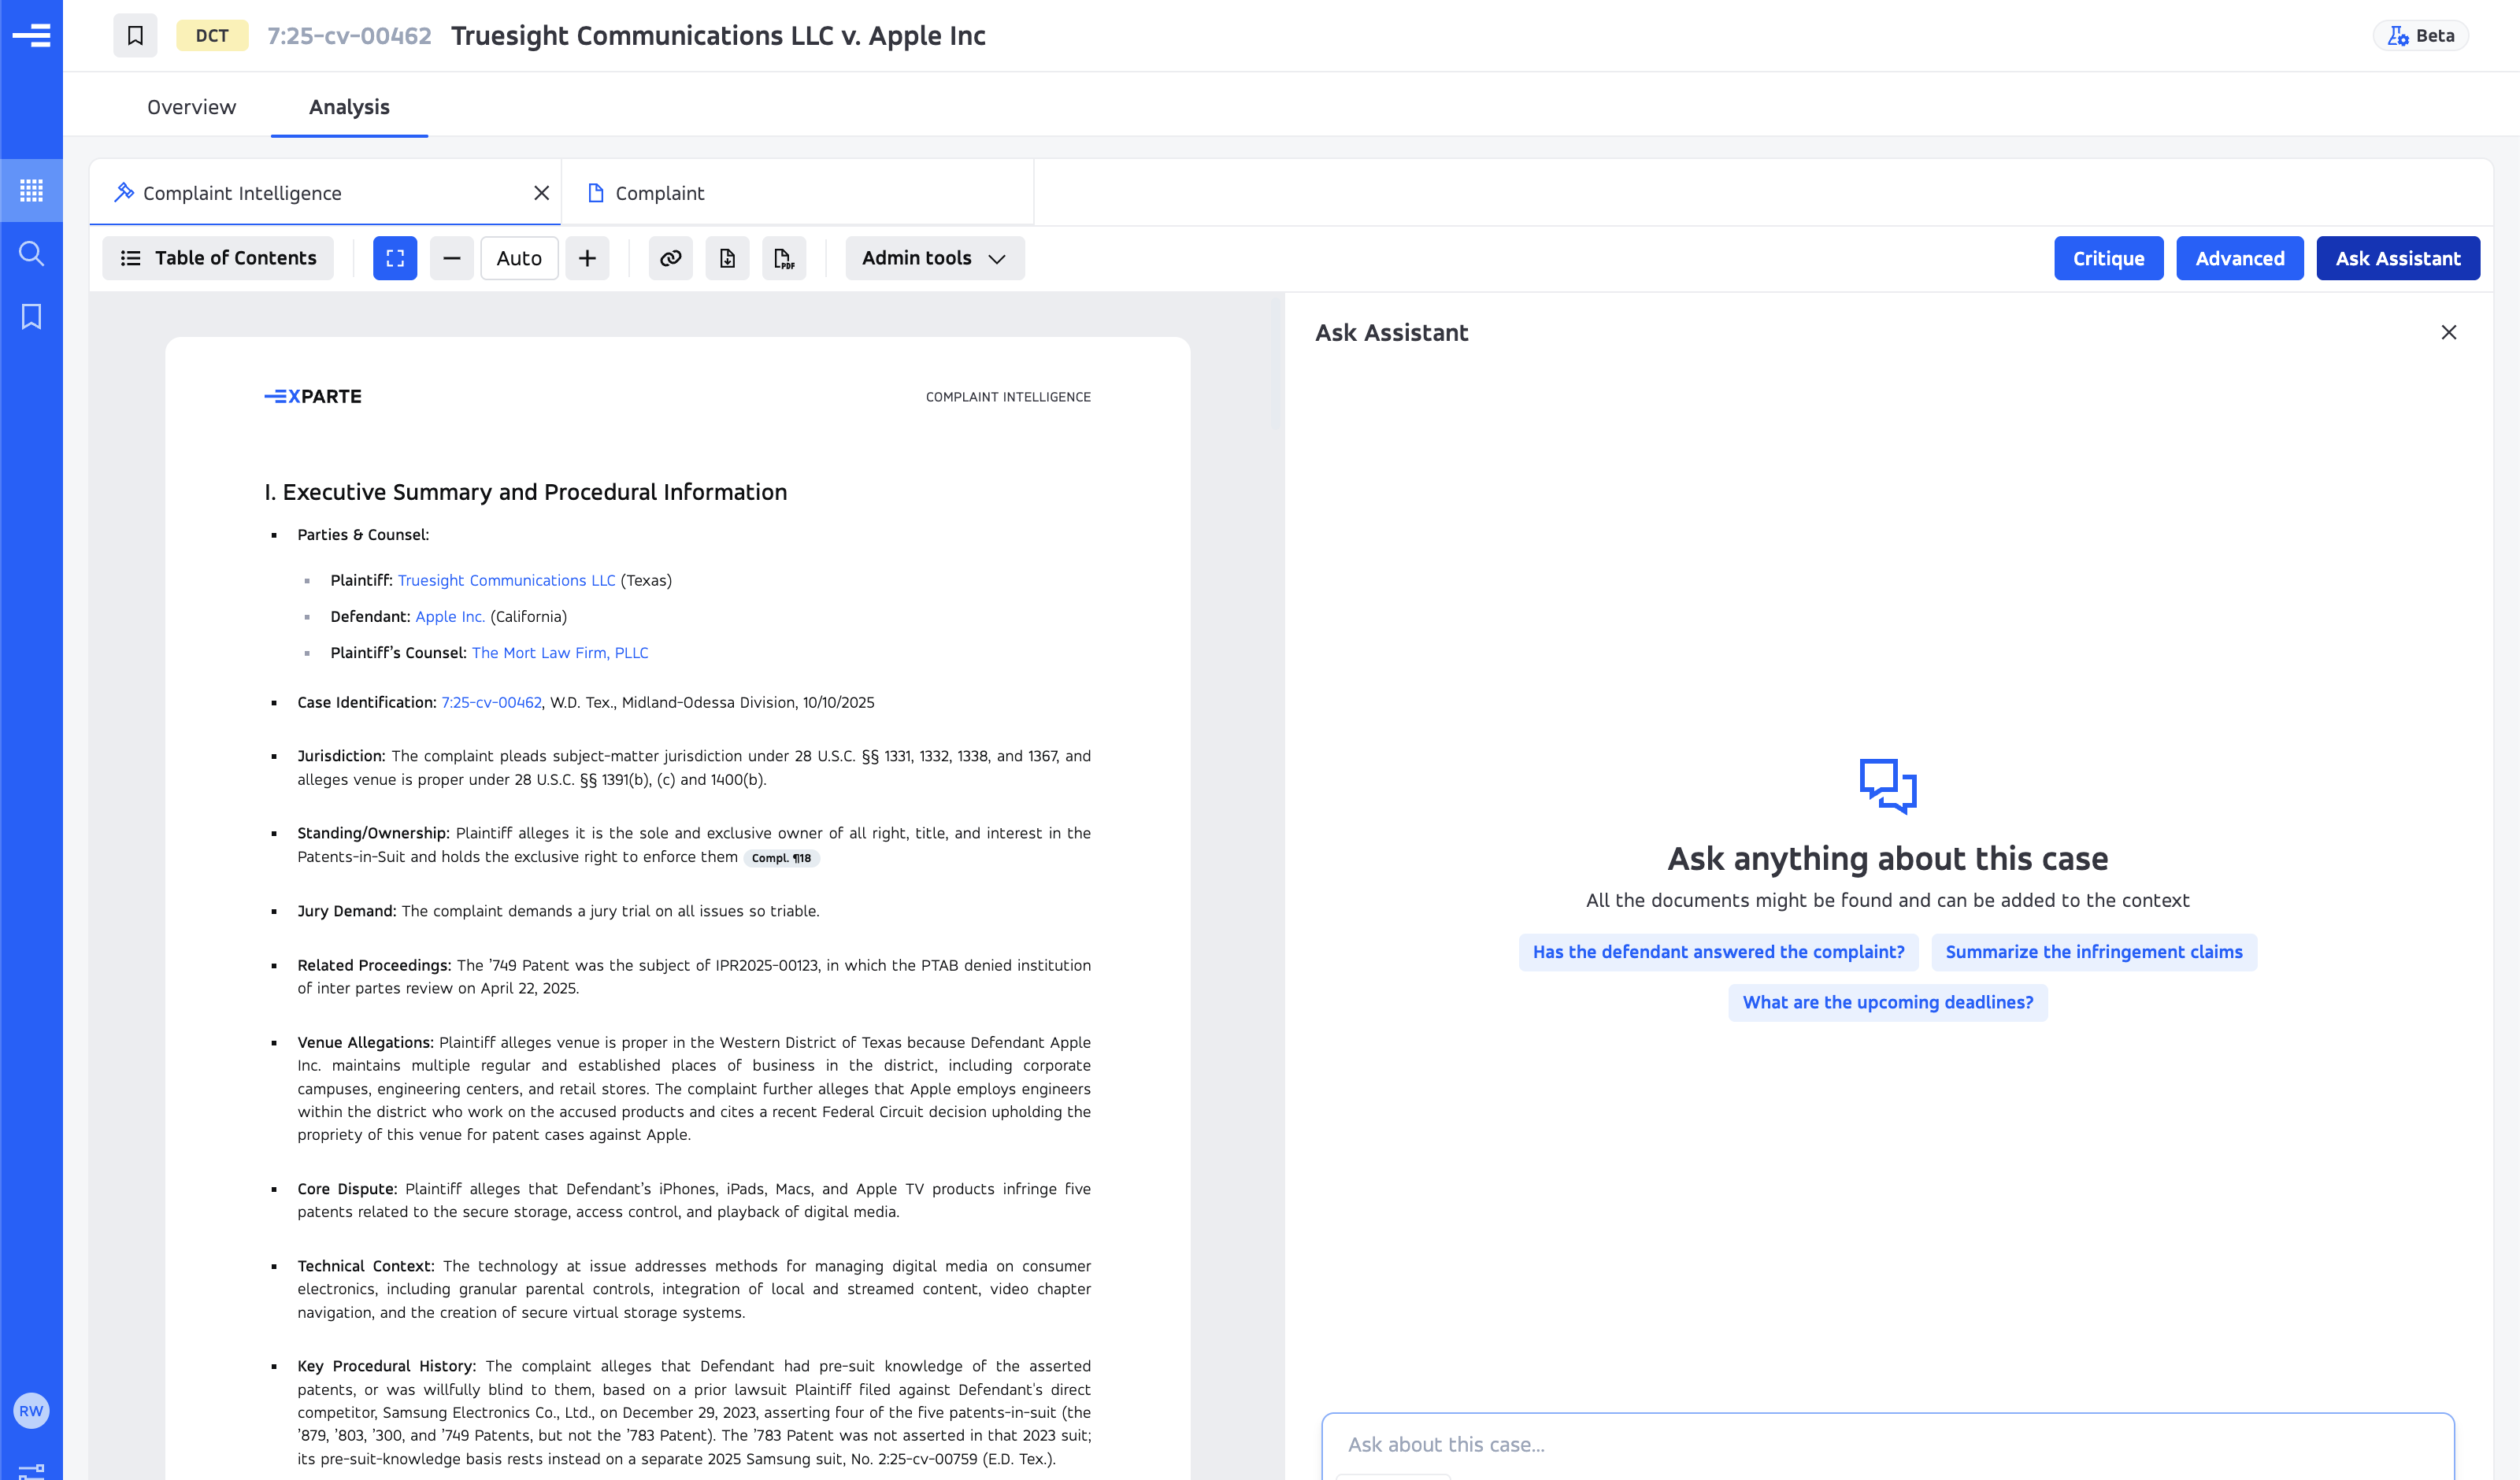Click the Advanced button
The width and height of the screenshot is (2520, 1480).
pyautogui.click(x=2239, y=258)
